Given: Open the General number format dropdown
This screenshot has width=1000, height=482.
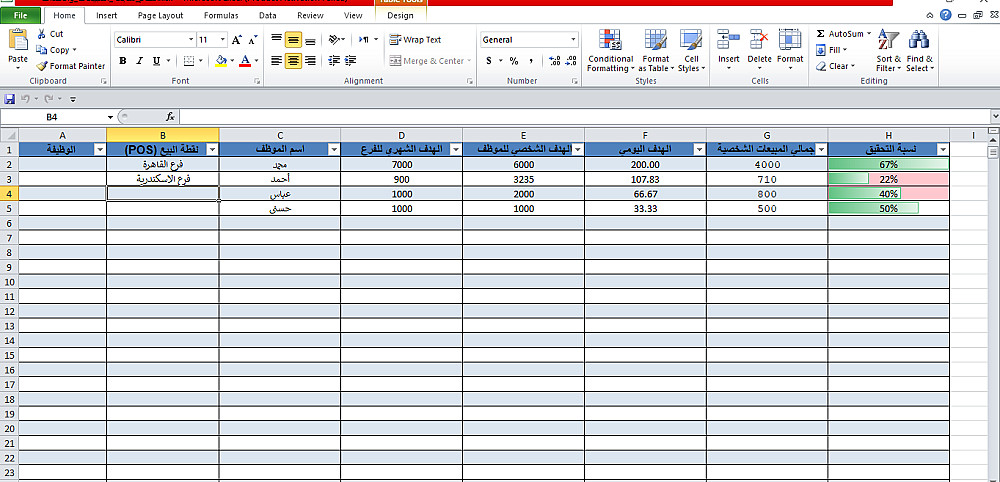Looking at the screenshot, I should coord(573,40).
